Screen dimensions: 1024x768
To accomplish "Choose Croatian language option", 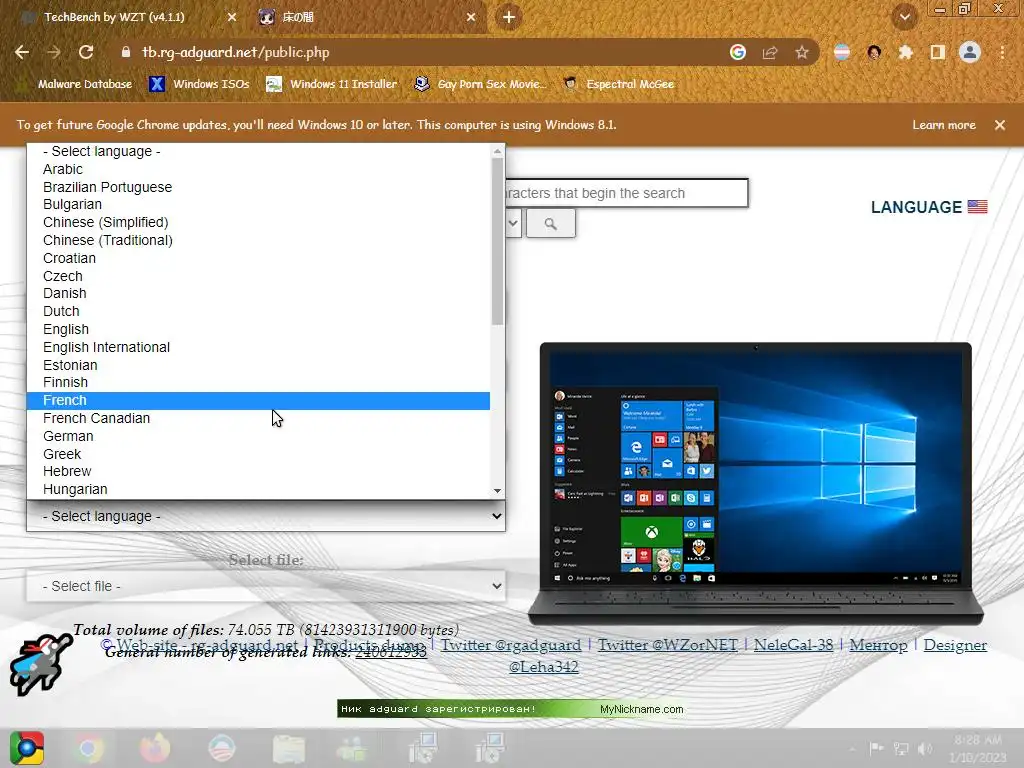I will (258, 258).
